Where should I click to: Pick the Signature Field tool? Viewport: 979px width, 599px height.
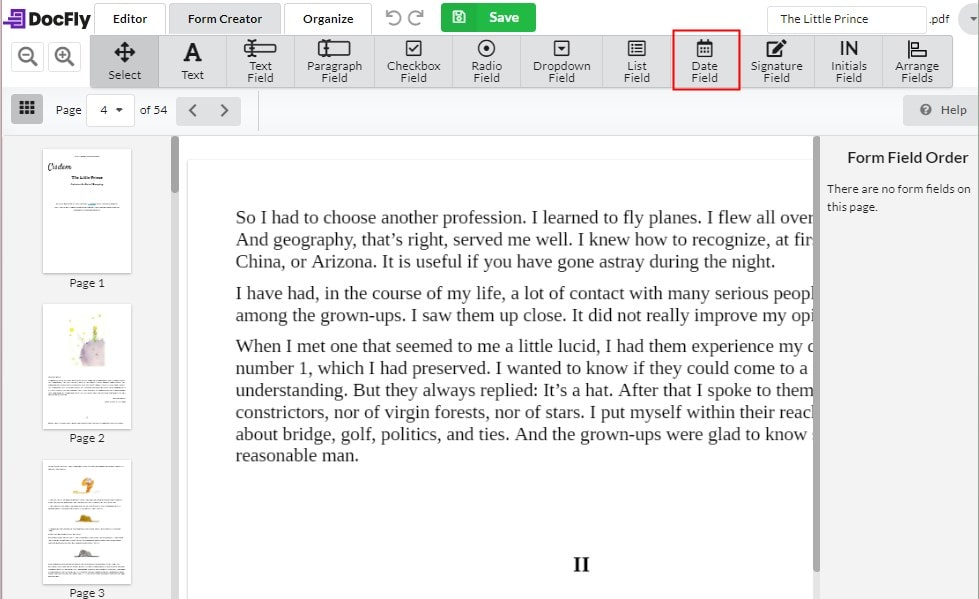(x=777, y=61)
